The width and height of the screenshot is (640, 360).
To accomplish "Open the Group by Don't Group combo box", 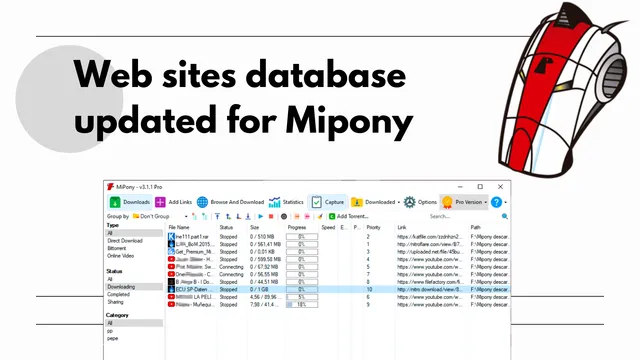I will [160, 216].
